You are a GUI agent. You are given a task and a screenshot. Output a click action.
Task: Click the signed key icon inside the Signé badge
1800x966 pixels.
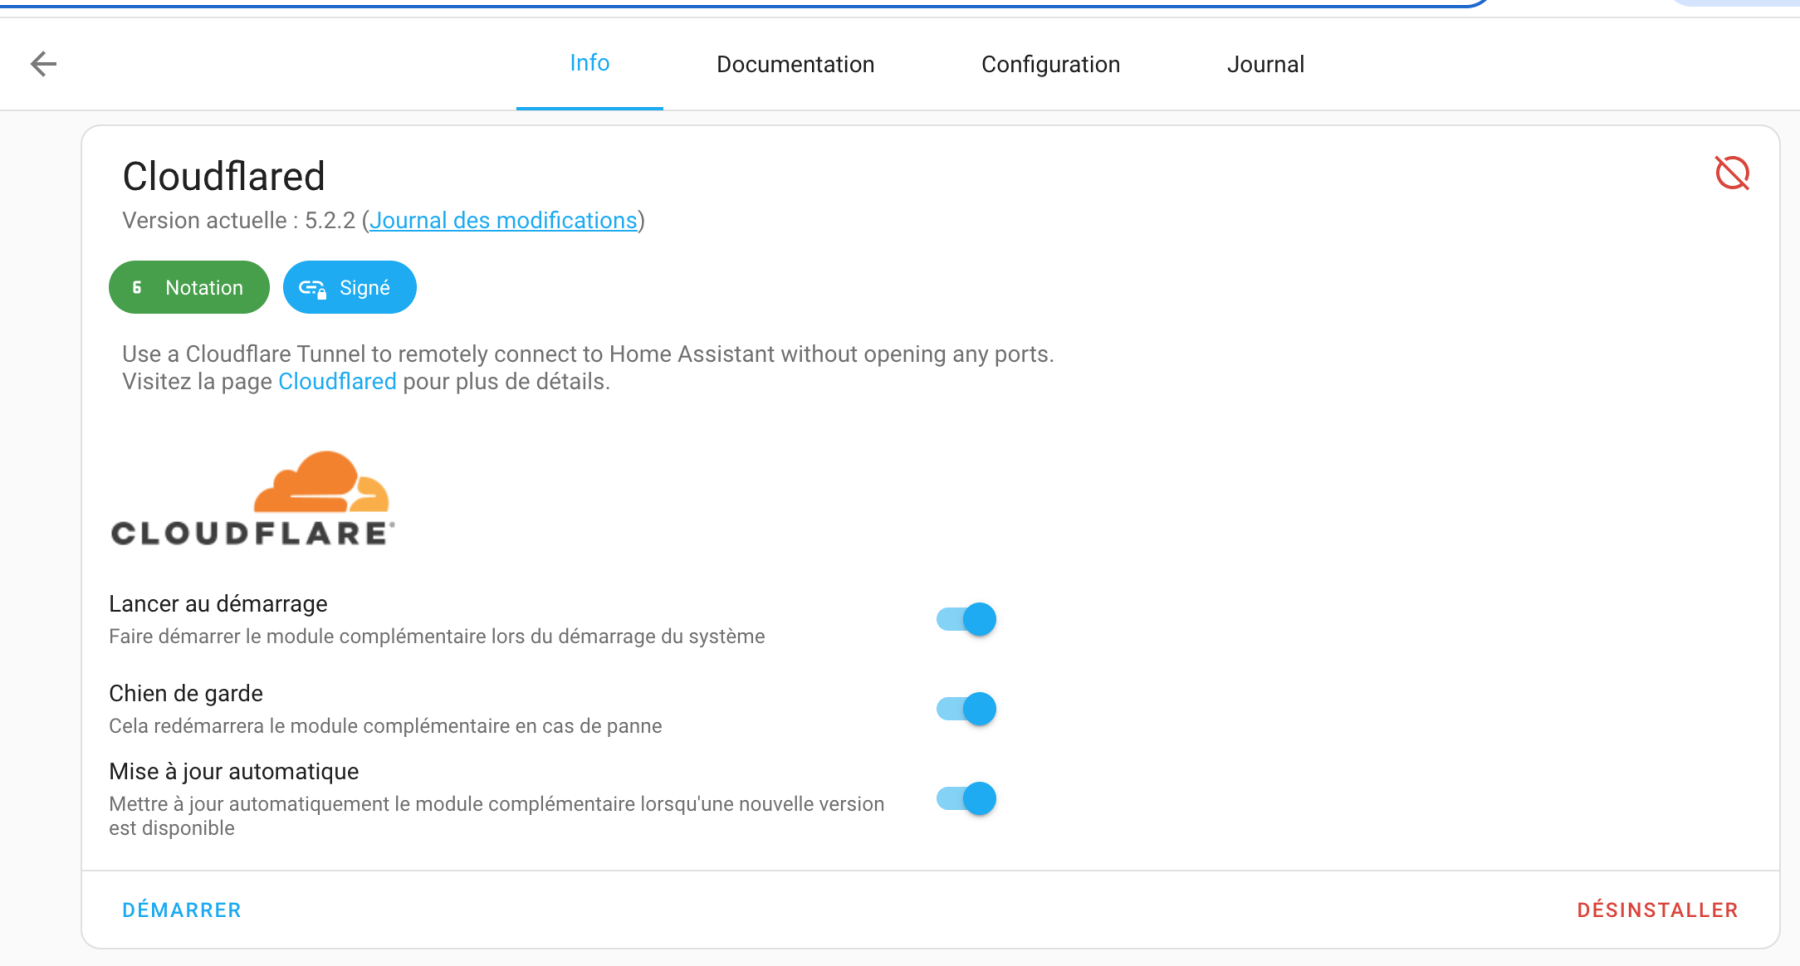tap(313, 287)
